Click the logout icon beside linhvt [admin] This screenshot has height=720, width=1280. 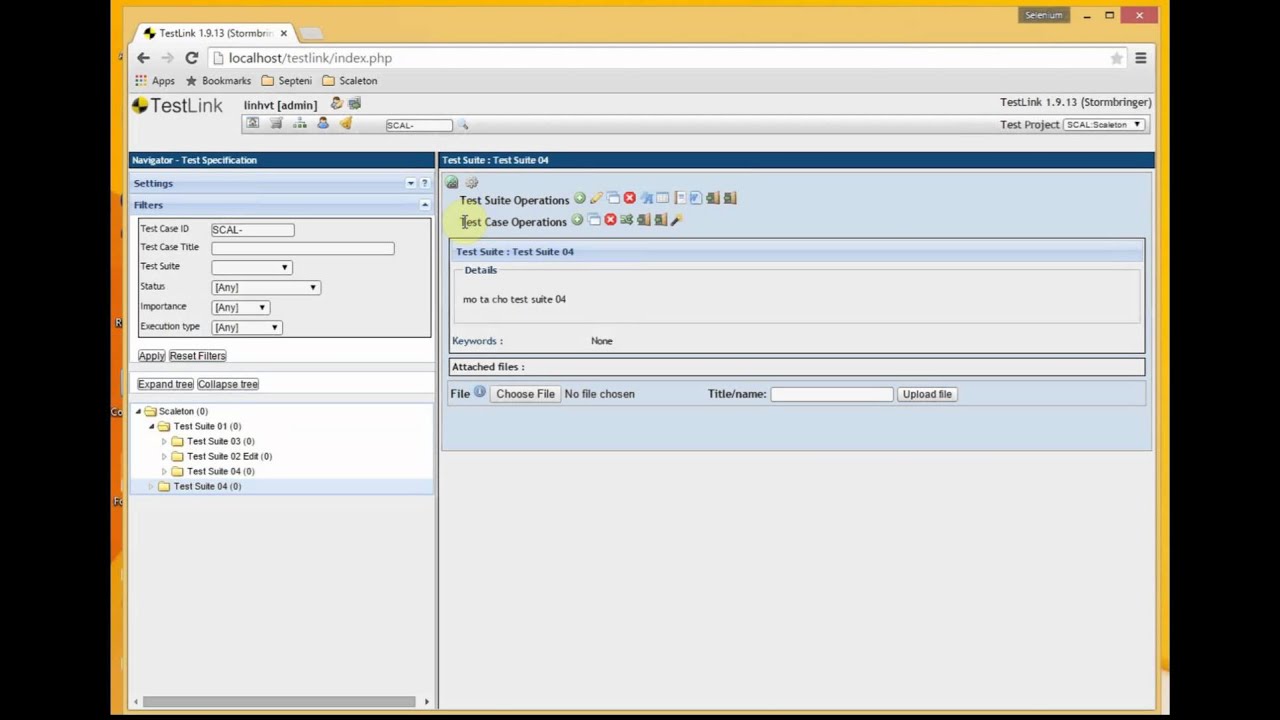tap(354, 103)
